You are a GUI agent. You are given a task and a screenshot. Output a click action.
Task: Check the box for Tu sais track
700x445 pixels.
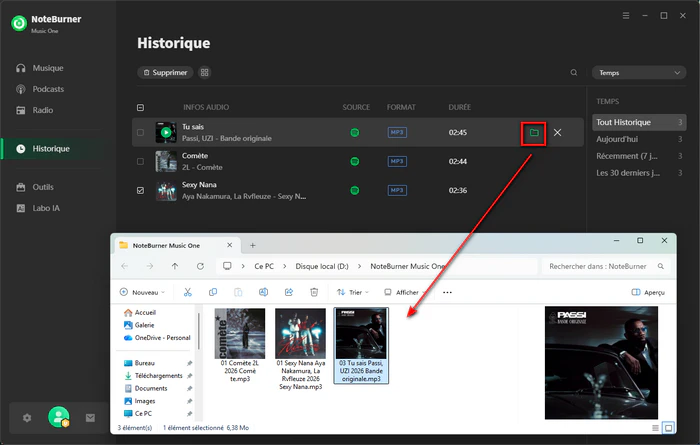pos(140,133)
